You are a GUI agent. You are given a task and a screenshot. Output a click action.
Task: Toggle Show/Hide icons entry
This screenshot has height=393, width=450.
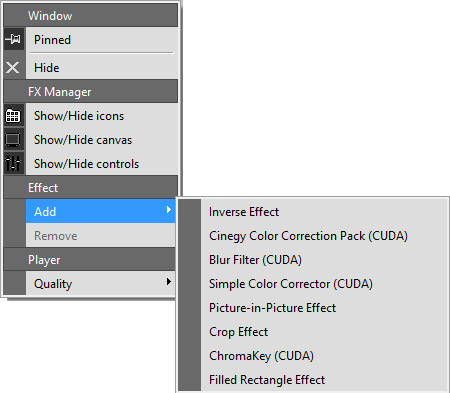[x=101, y=116]
